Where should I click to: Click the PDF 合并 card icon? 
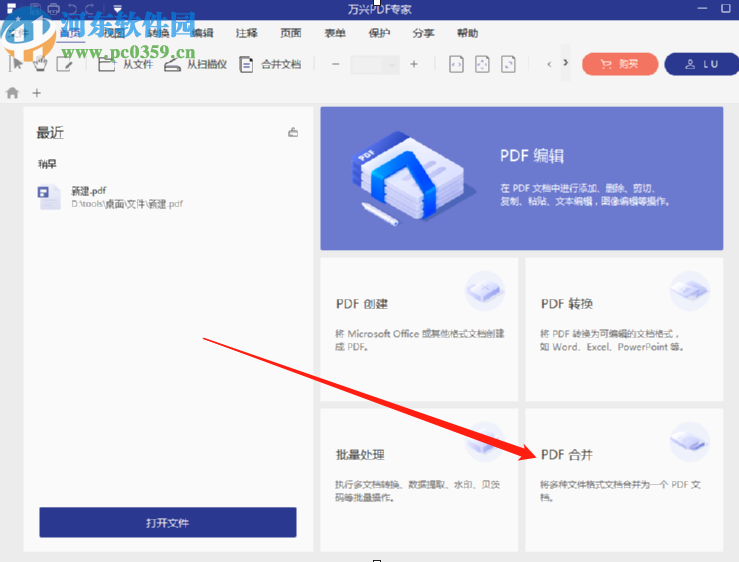690,442
